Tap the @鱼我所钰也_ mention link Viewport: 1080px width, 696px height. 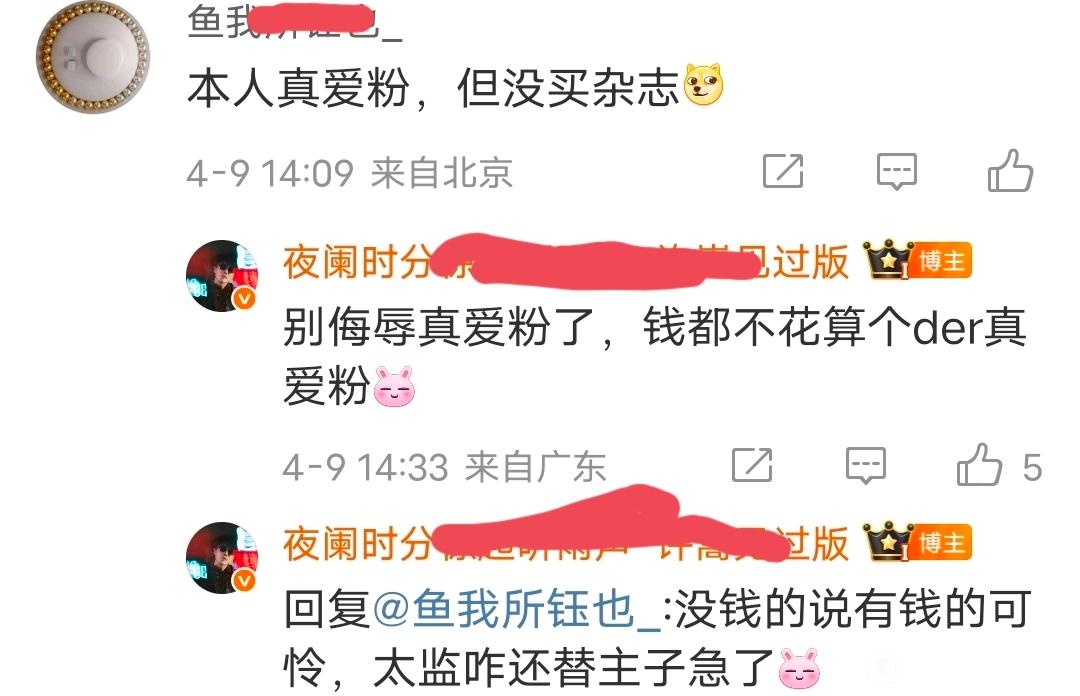[x=517, y=609]
